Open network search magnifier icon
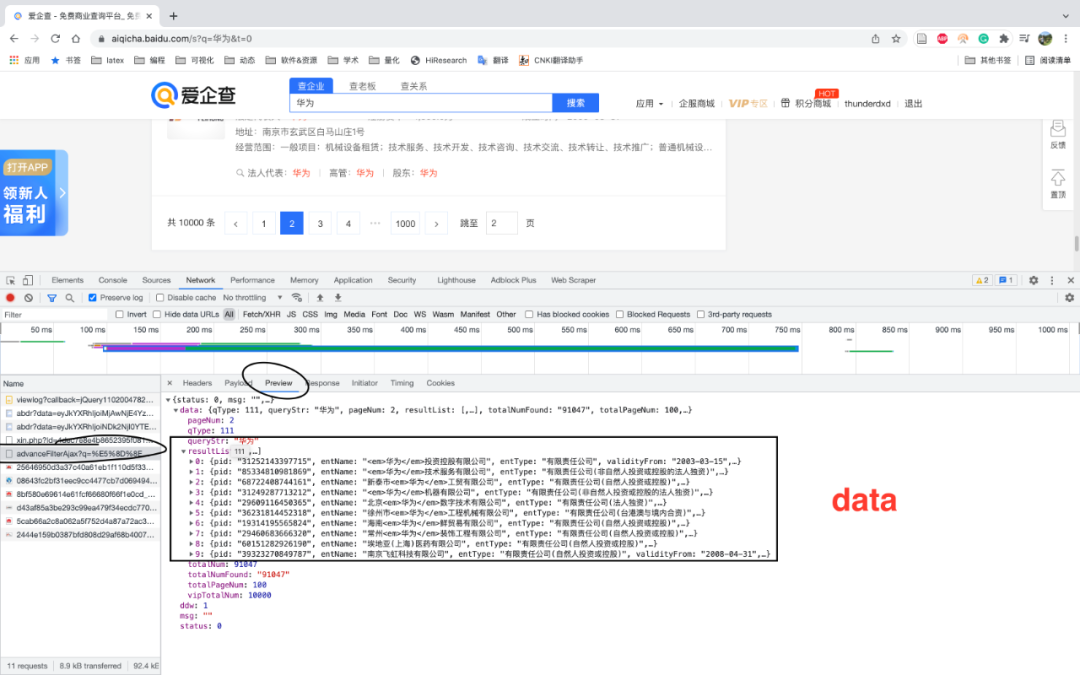 tap(70, 298)
